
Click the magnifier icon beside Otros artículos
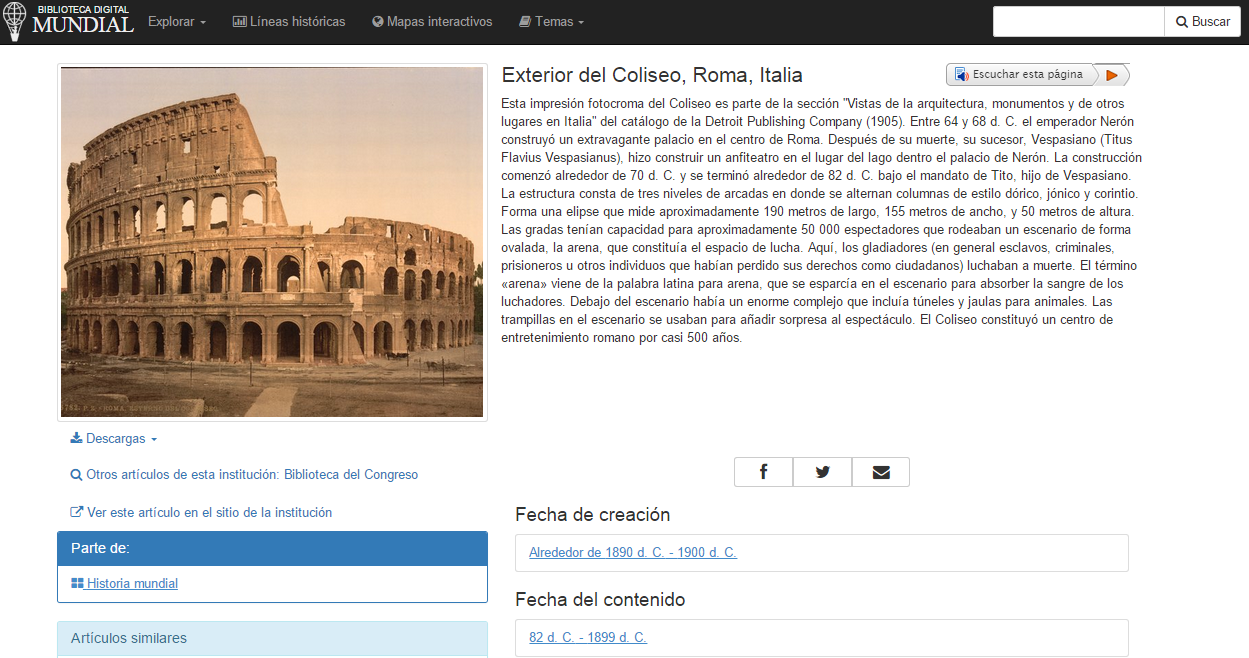[x=76, y=476]
